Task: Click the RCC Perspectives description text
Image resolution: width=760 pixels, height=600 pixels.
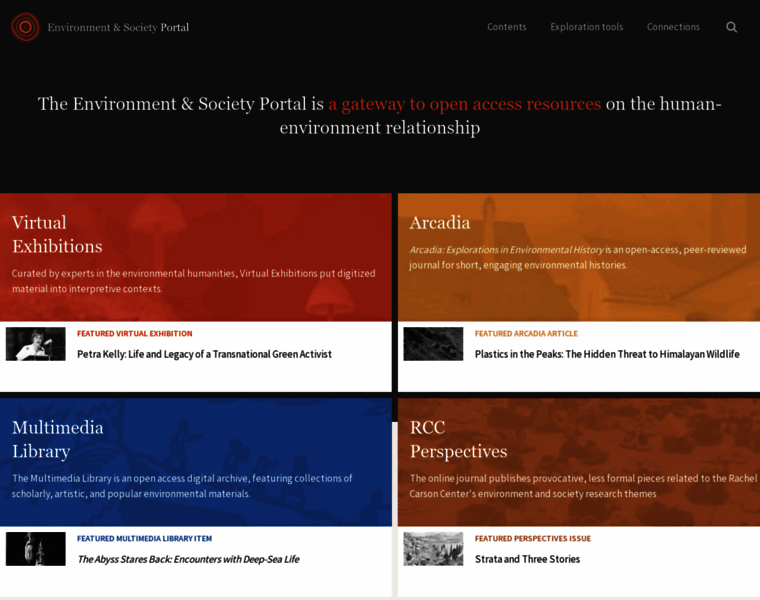Action: [583, 486]
